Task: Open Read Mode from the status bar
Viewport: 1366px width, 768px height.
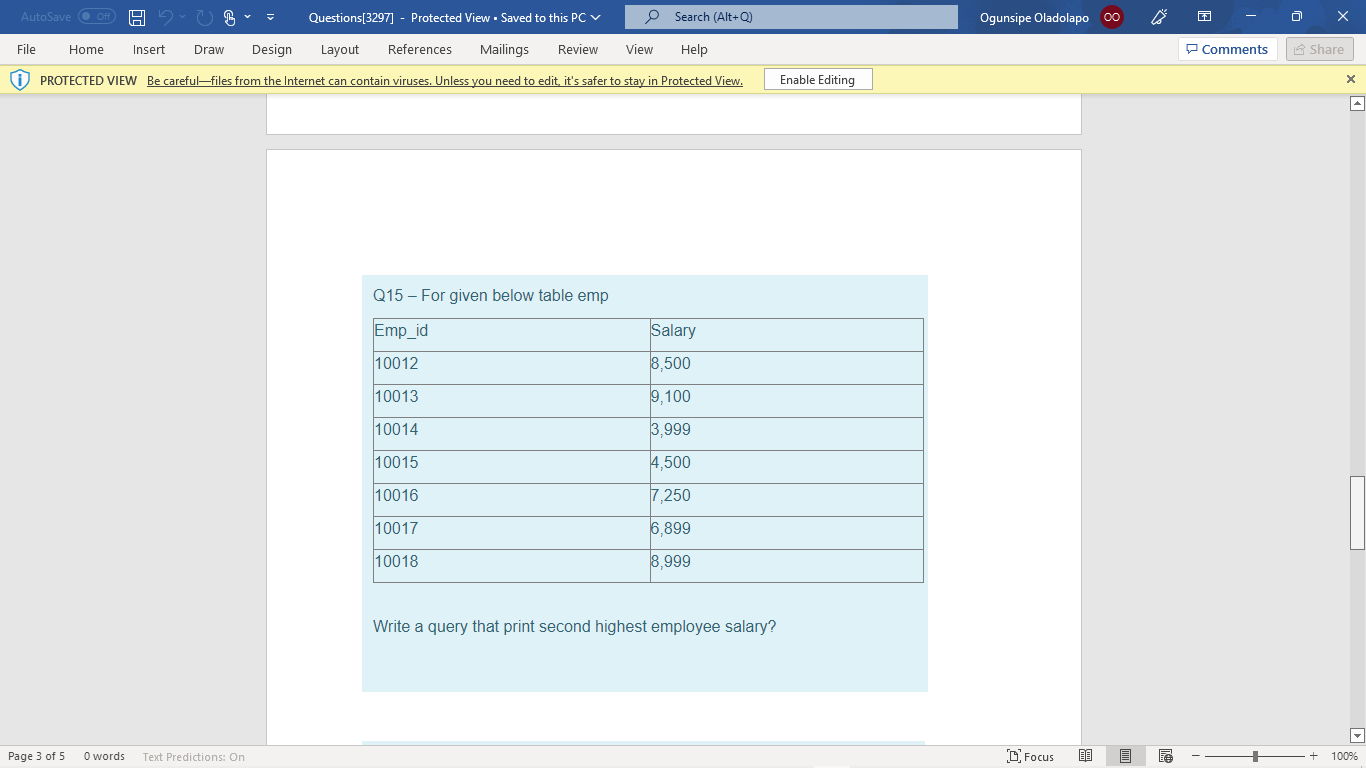Action: (x=1085, y=756)
